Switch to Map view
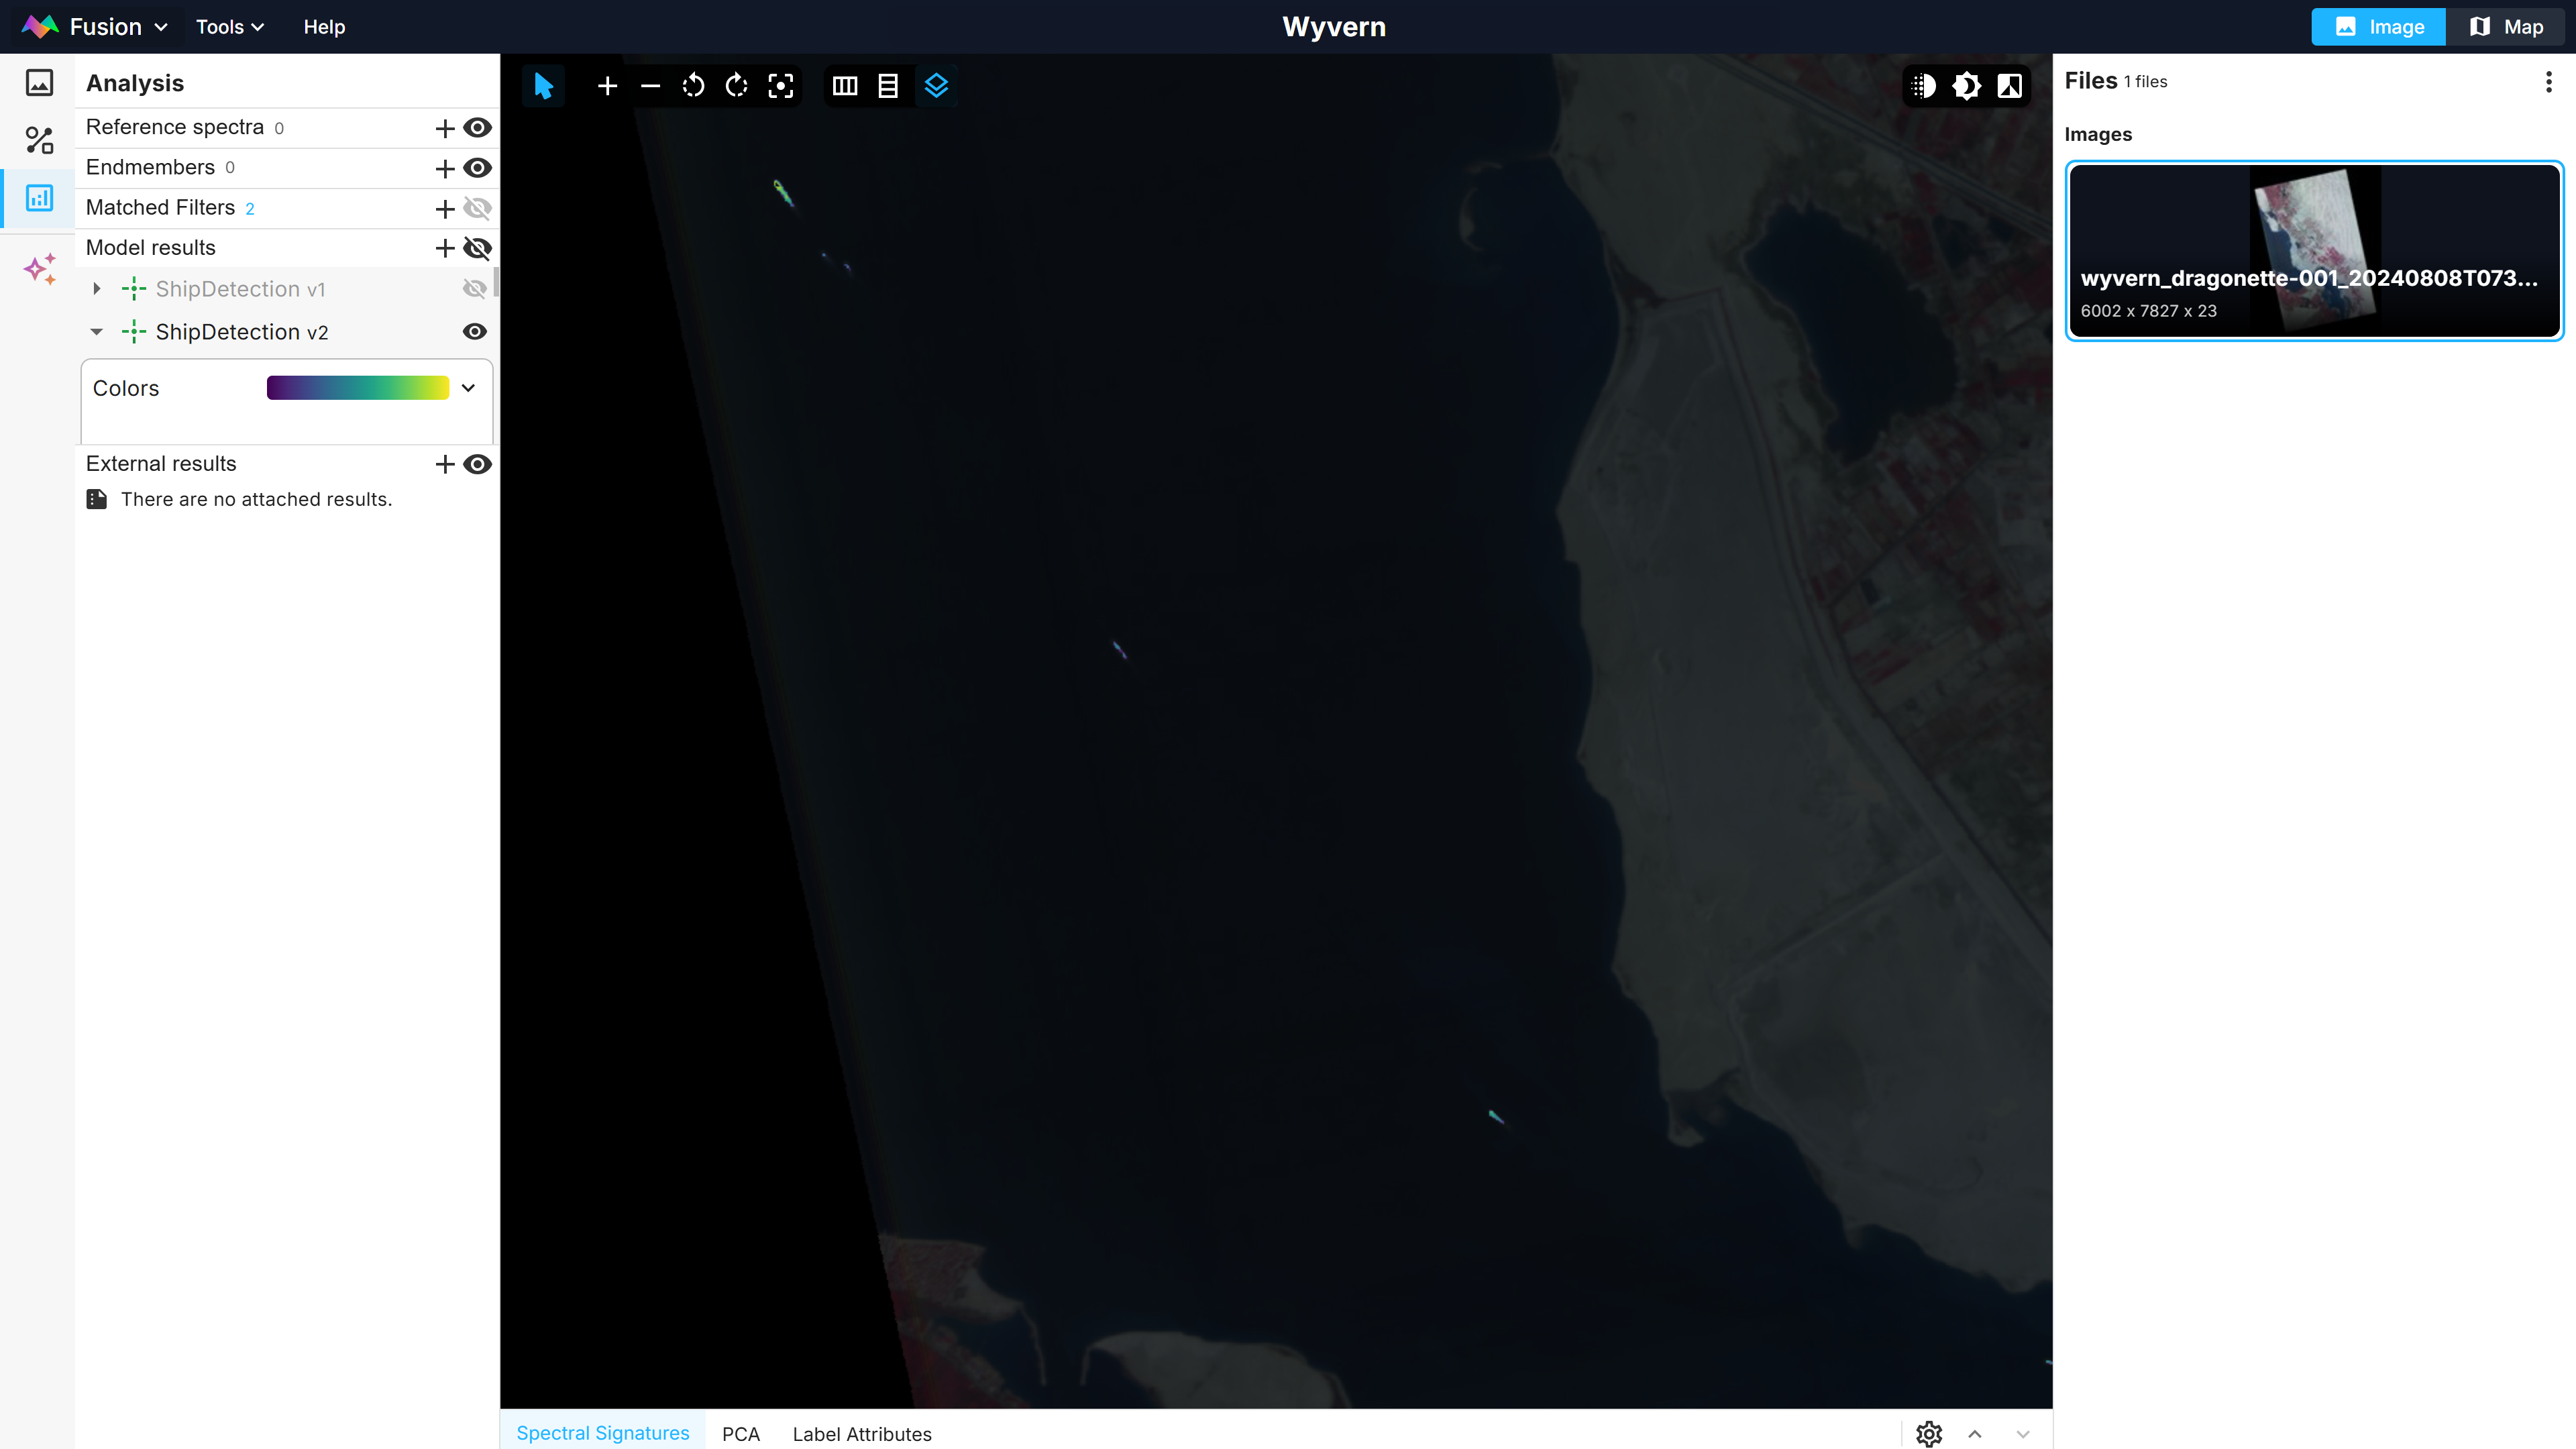Image resolution: width=2576 pixels, height=1449 pixels. (2506, 27)
